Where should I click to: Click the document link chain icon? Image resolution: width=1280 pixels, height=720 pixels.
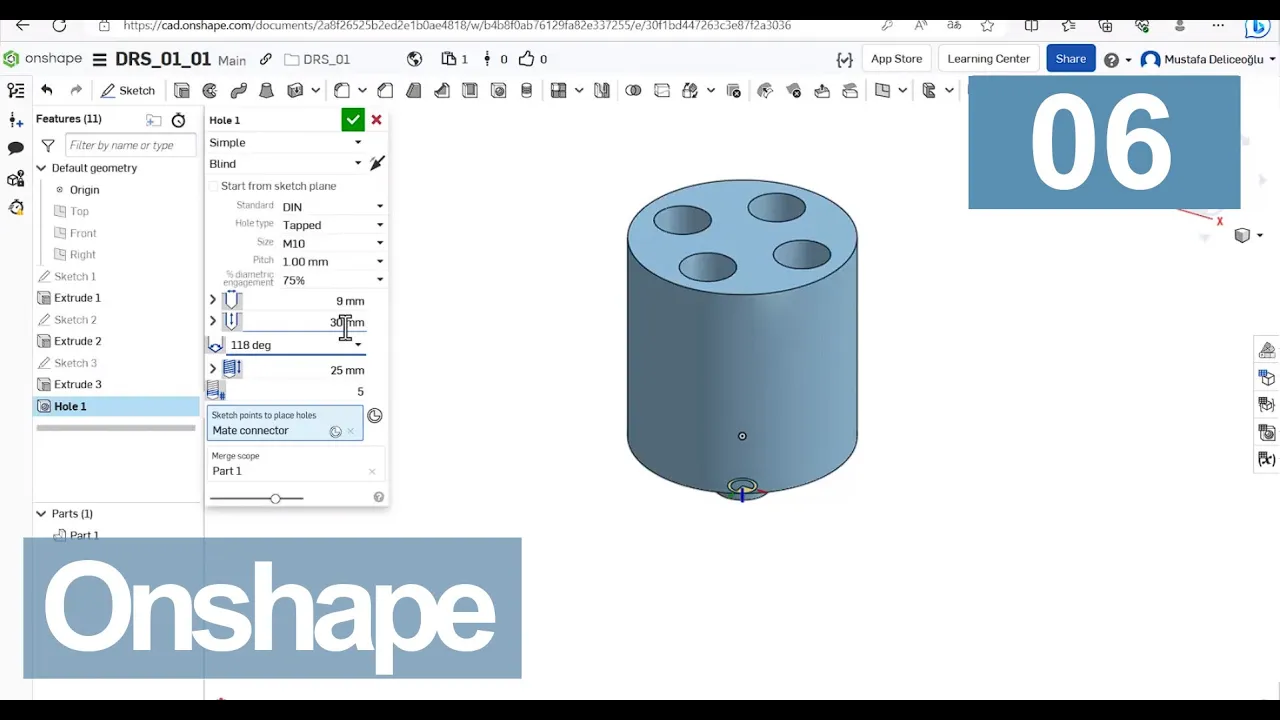[x=266, y=60]
